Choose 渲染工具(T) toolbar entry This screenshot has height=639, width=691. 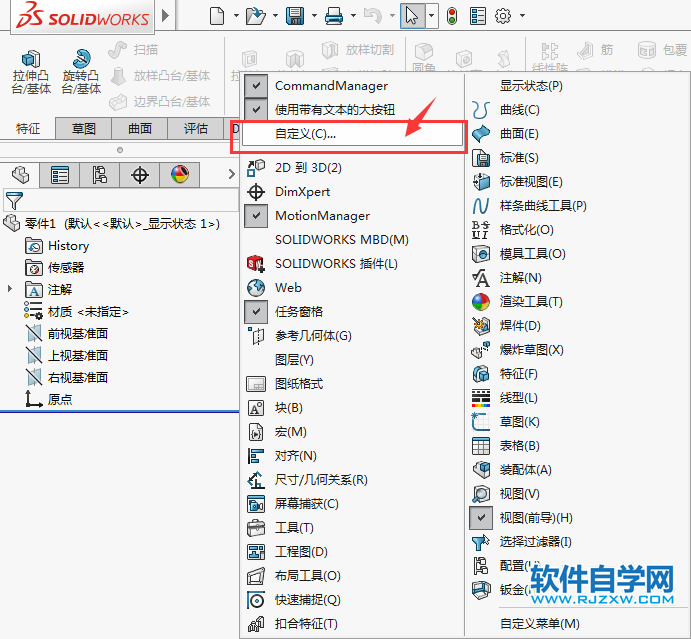(577, 301)
